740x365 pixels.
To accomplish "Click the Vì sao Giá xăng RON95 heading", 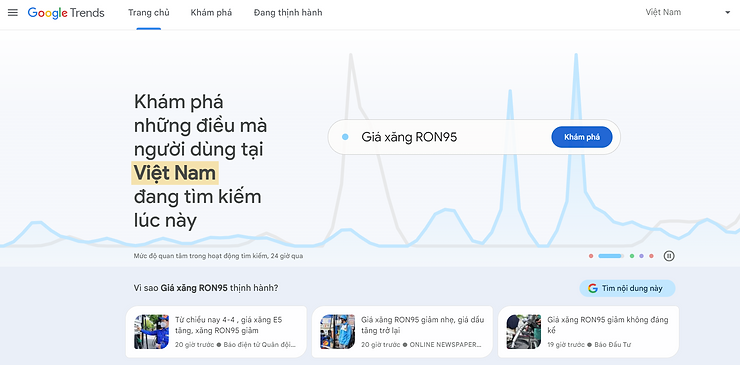I will pos(206,288).
